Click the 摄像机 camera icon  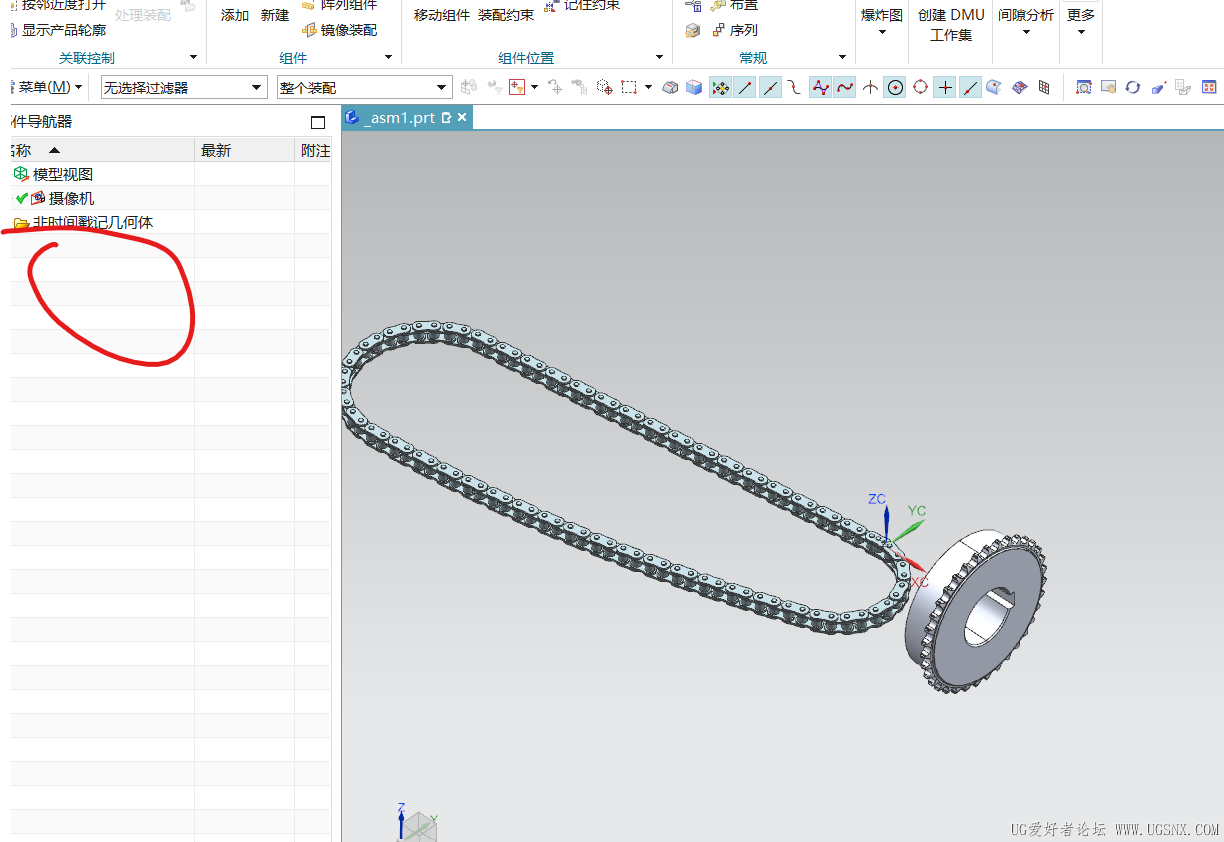(38, 198)
